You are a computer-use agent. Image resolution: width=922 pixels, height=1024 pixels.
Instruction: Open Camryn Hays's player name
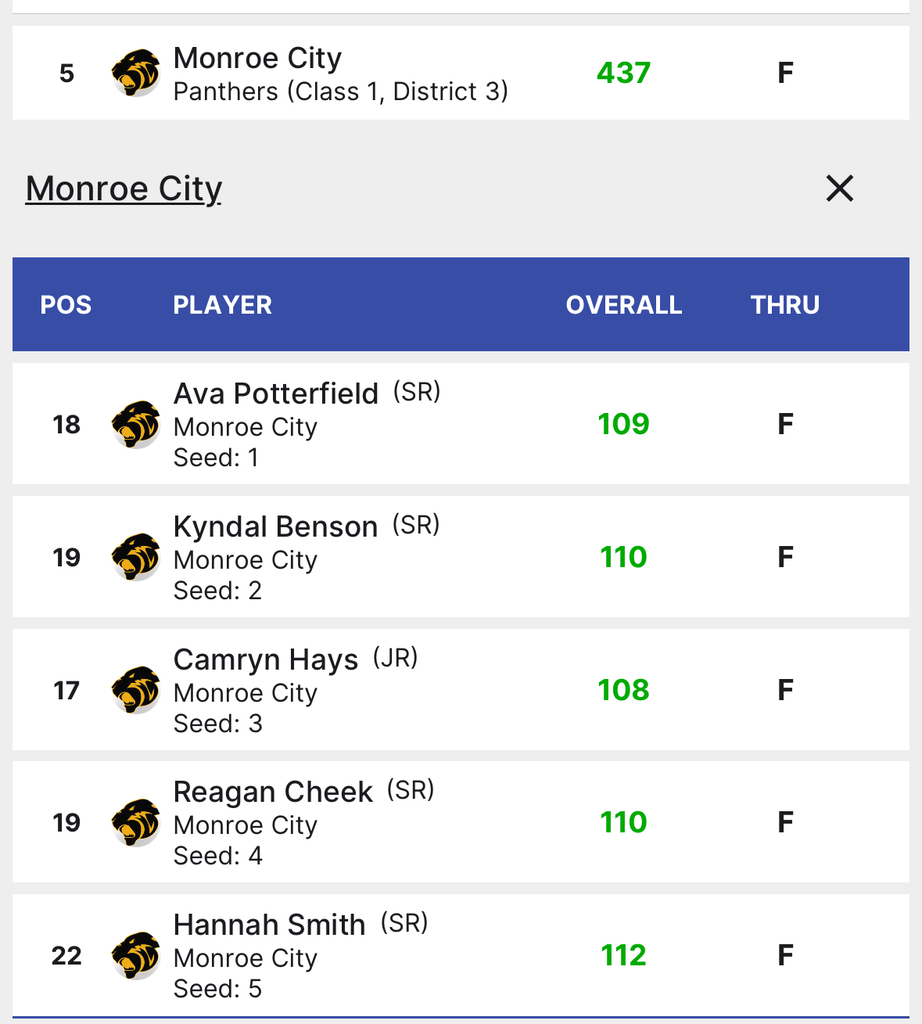[x=265, y=660]
